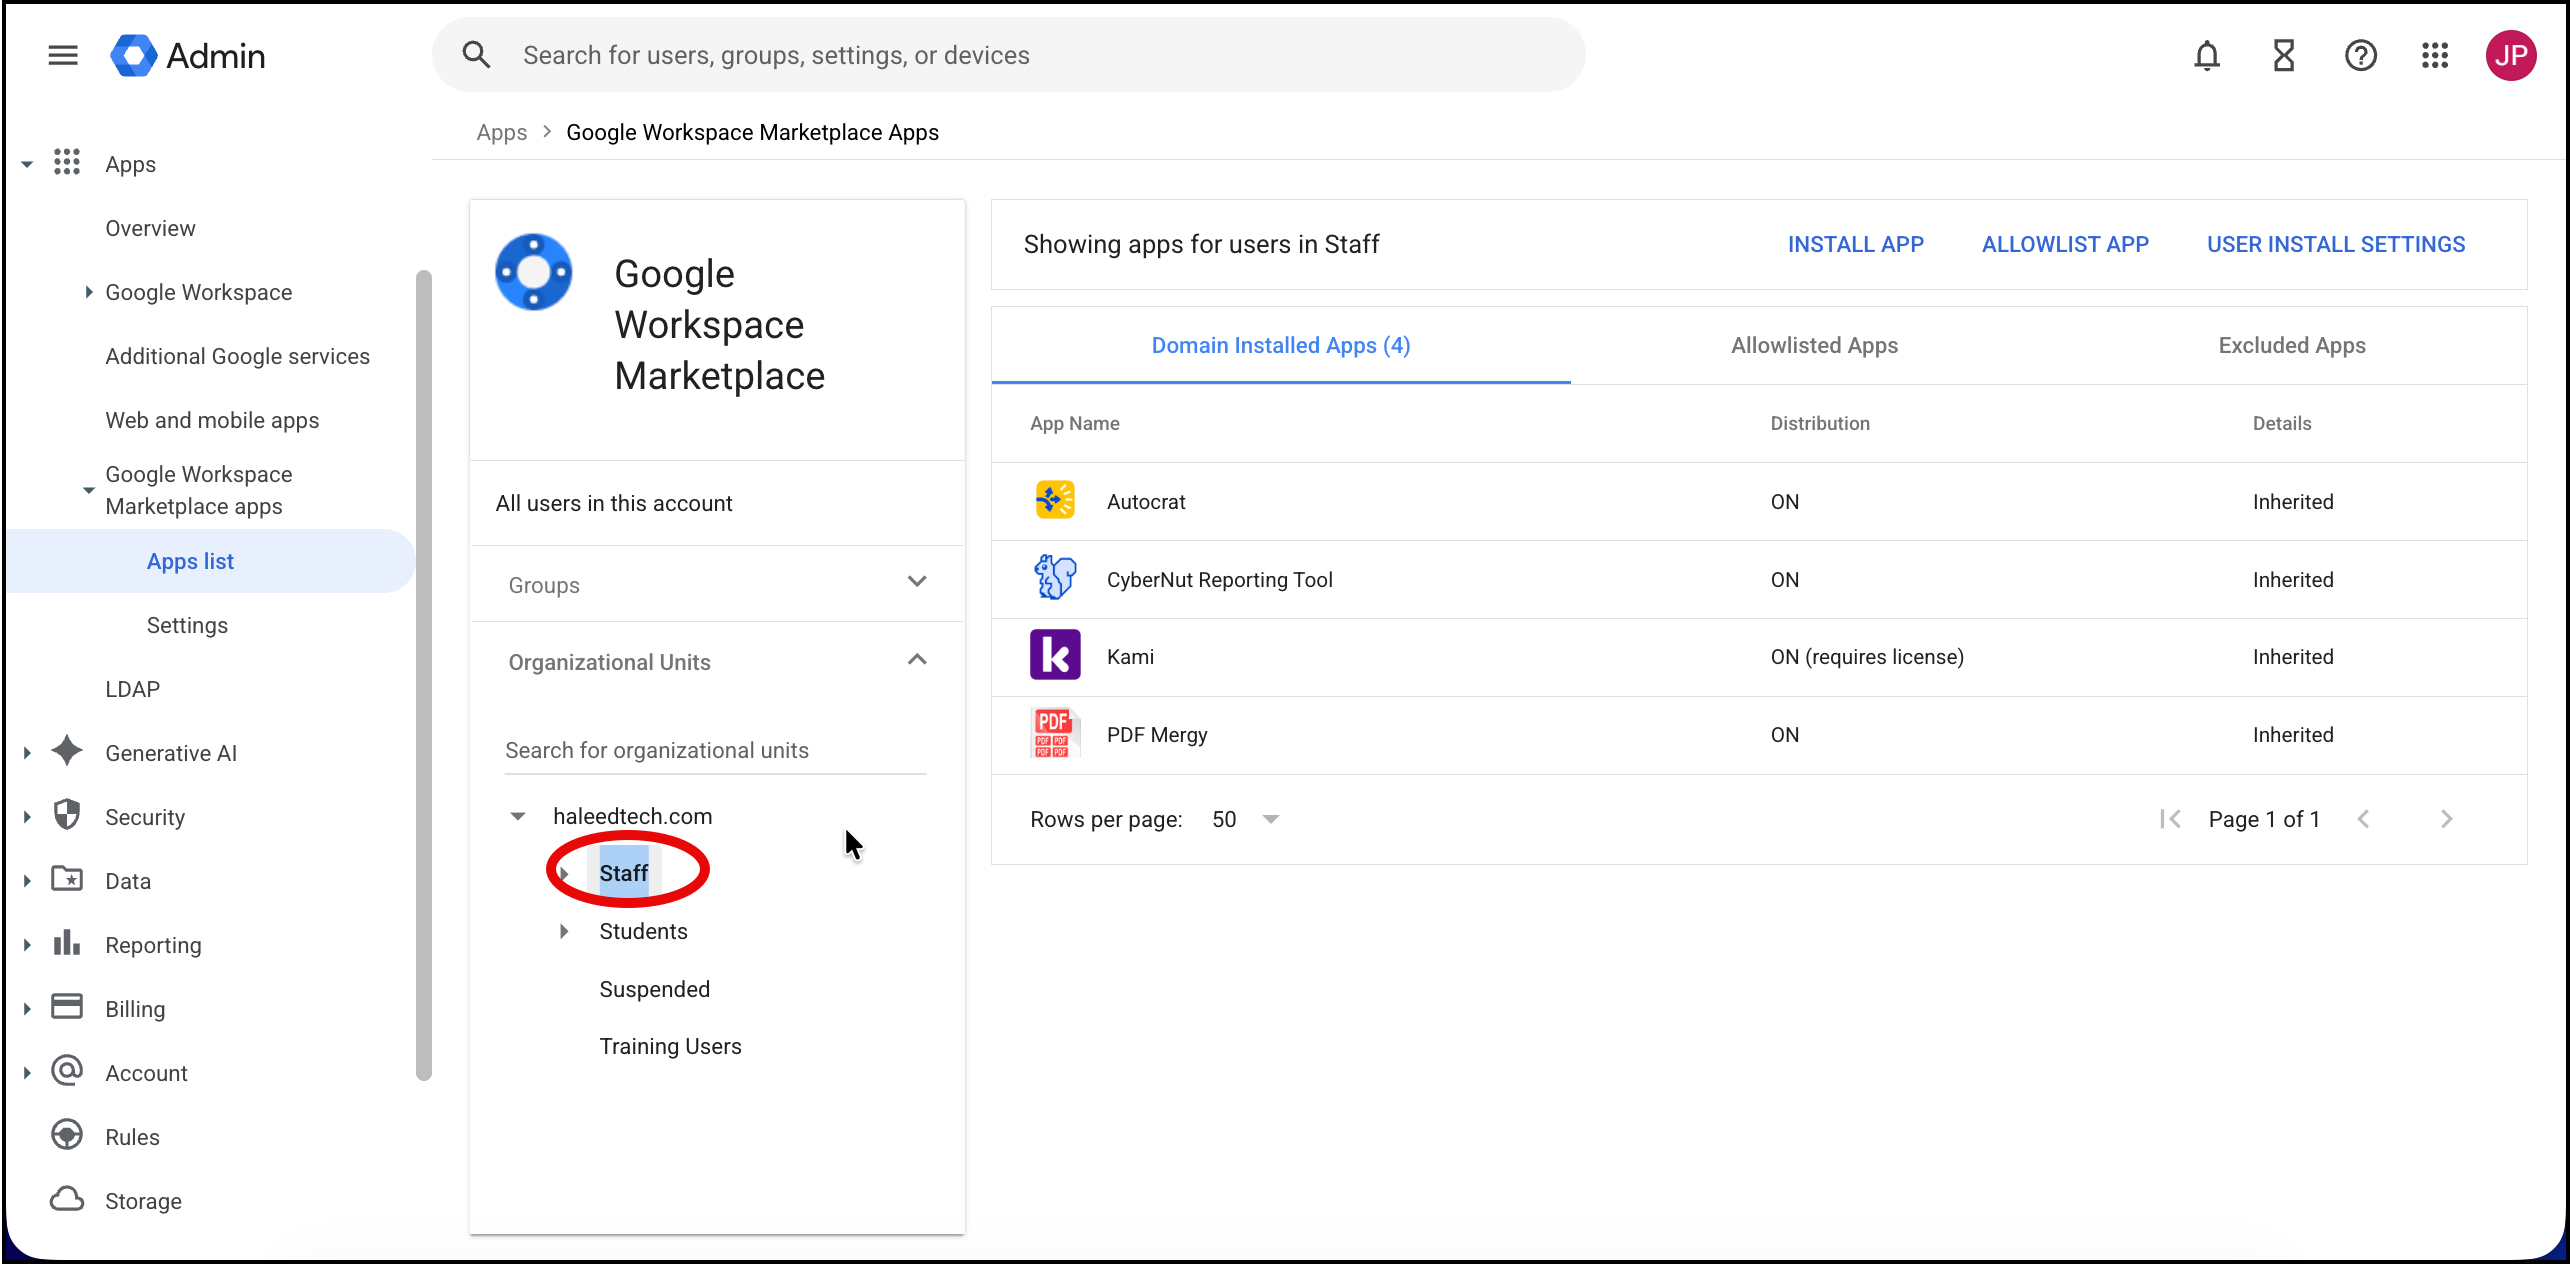The height and width of the screenshot is (1264, 2570).
Task: Switch to Domain Installed Apps tab
Action: pyautogui.click(x=1281, y=345)
